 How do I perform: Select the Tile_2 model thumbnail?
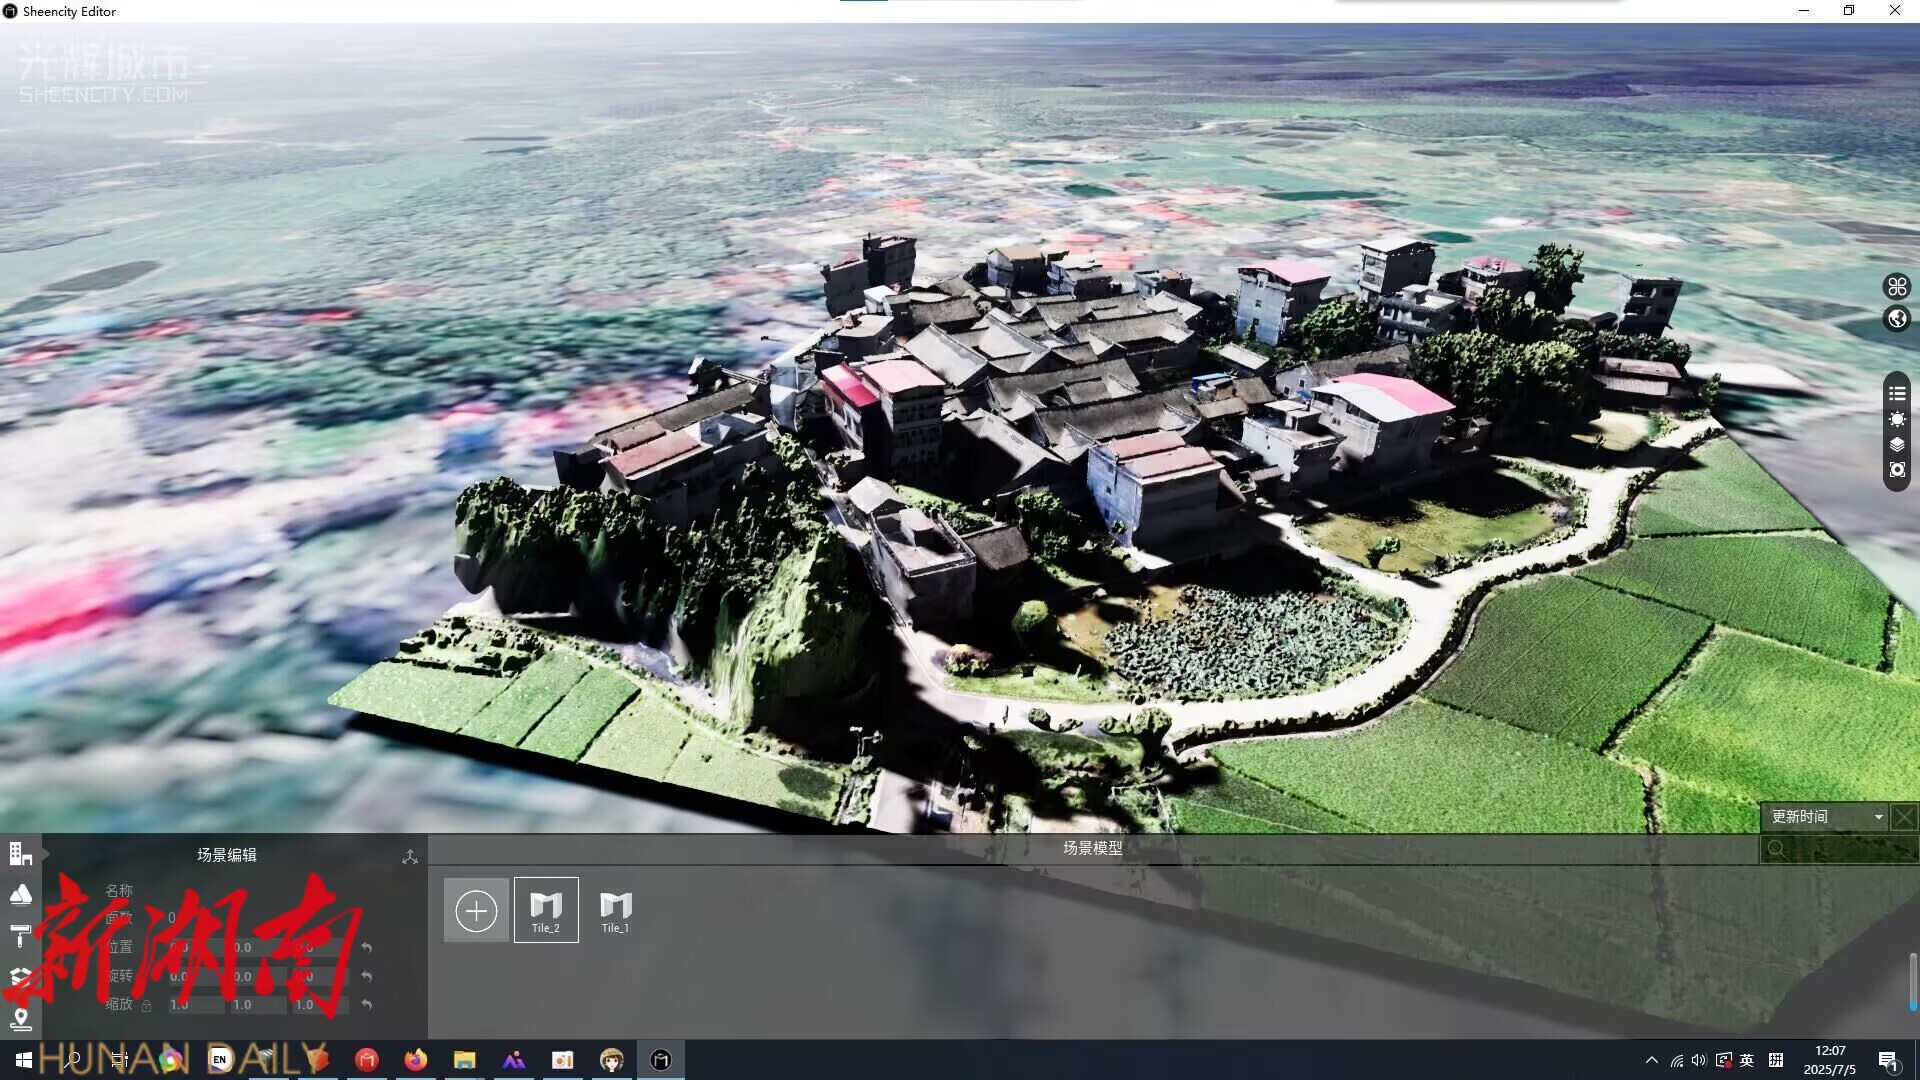[x=546, y=910]
